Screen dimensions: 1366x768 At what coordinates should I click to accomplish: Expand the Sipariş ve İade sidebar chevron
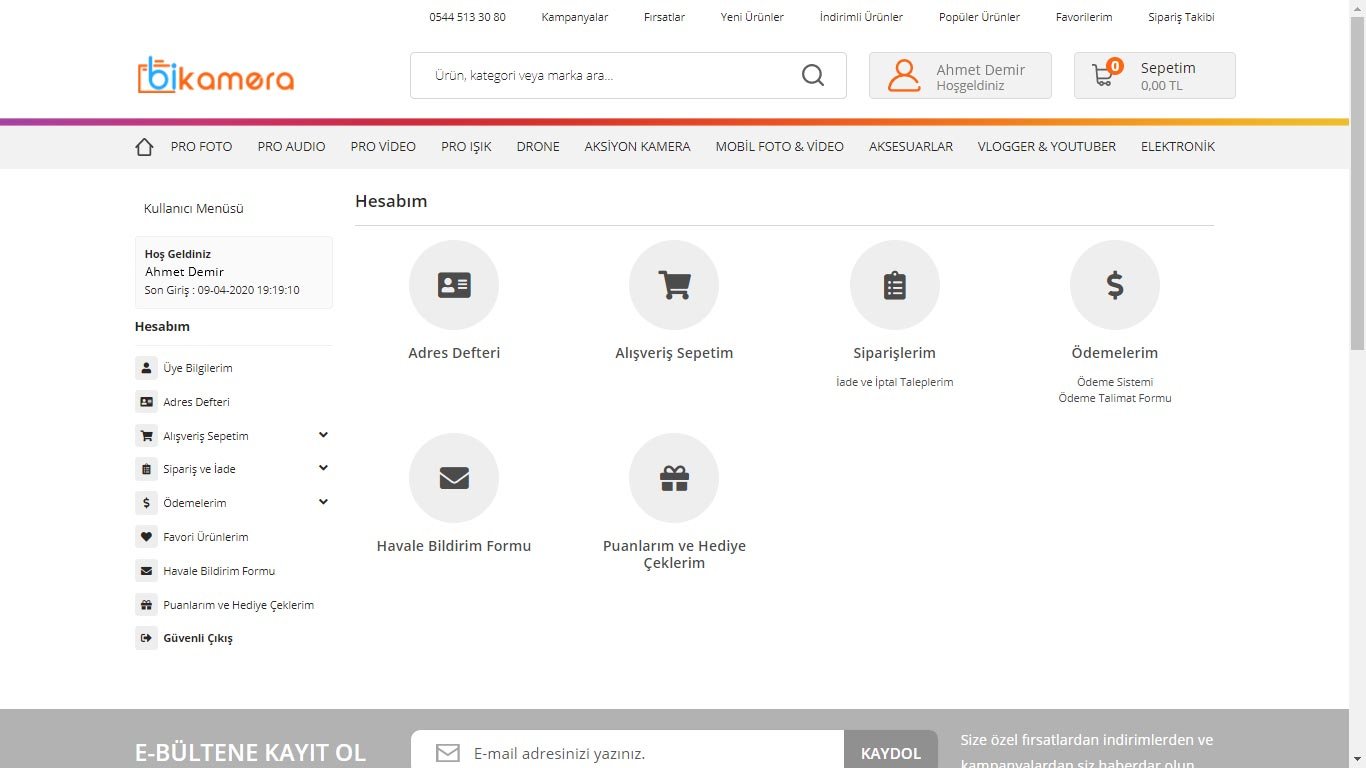(323, 468)
